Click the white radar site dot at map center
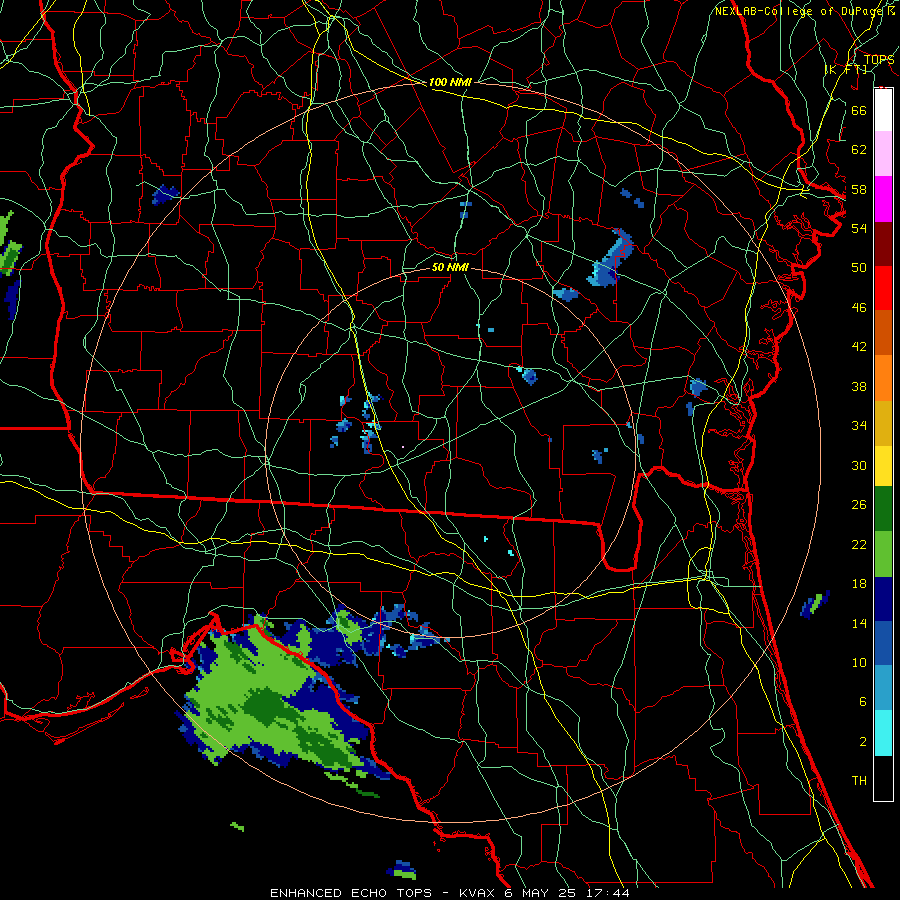 [x=403, y=447]
